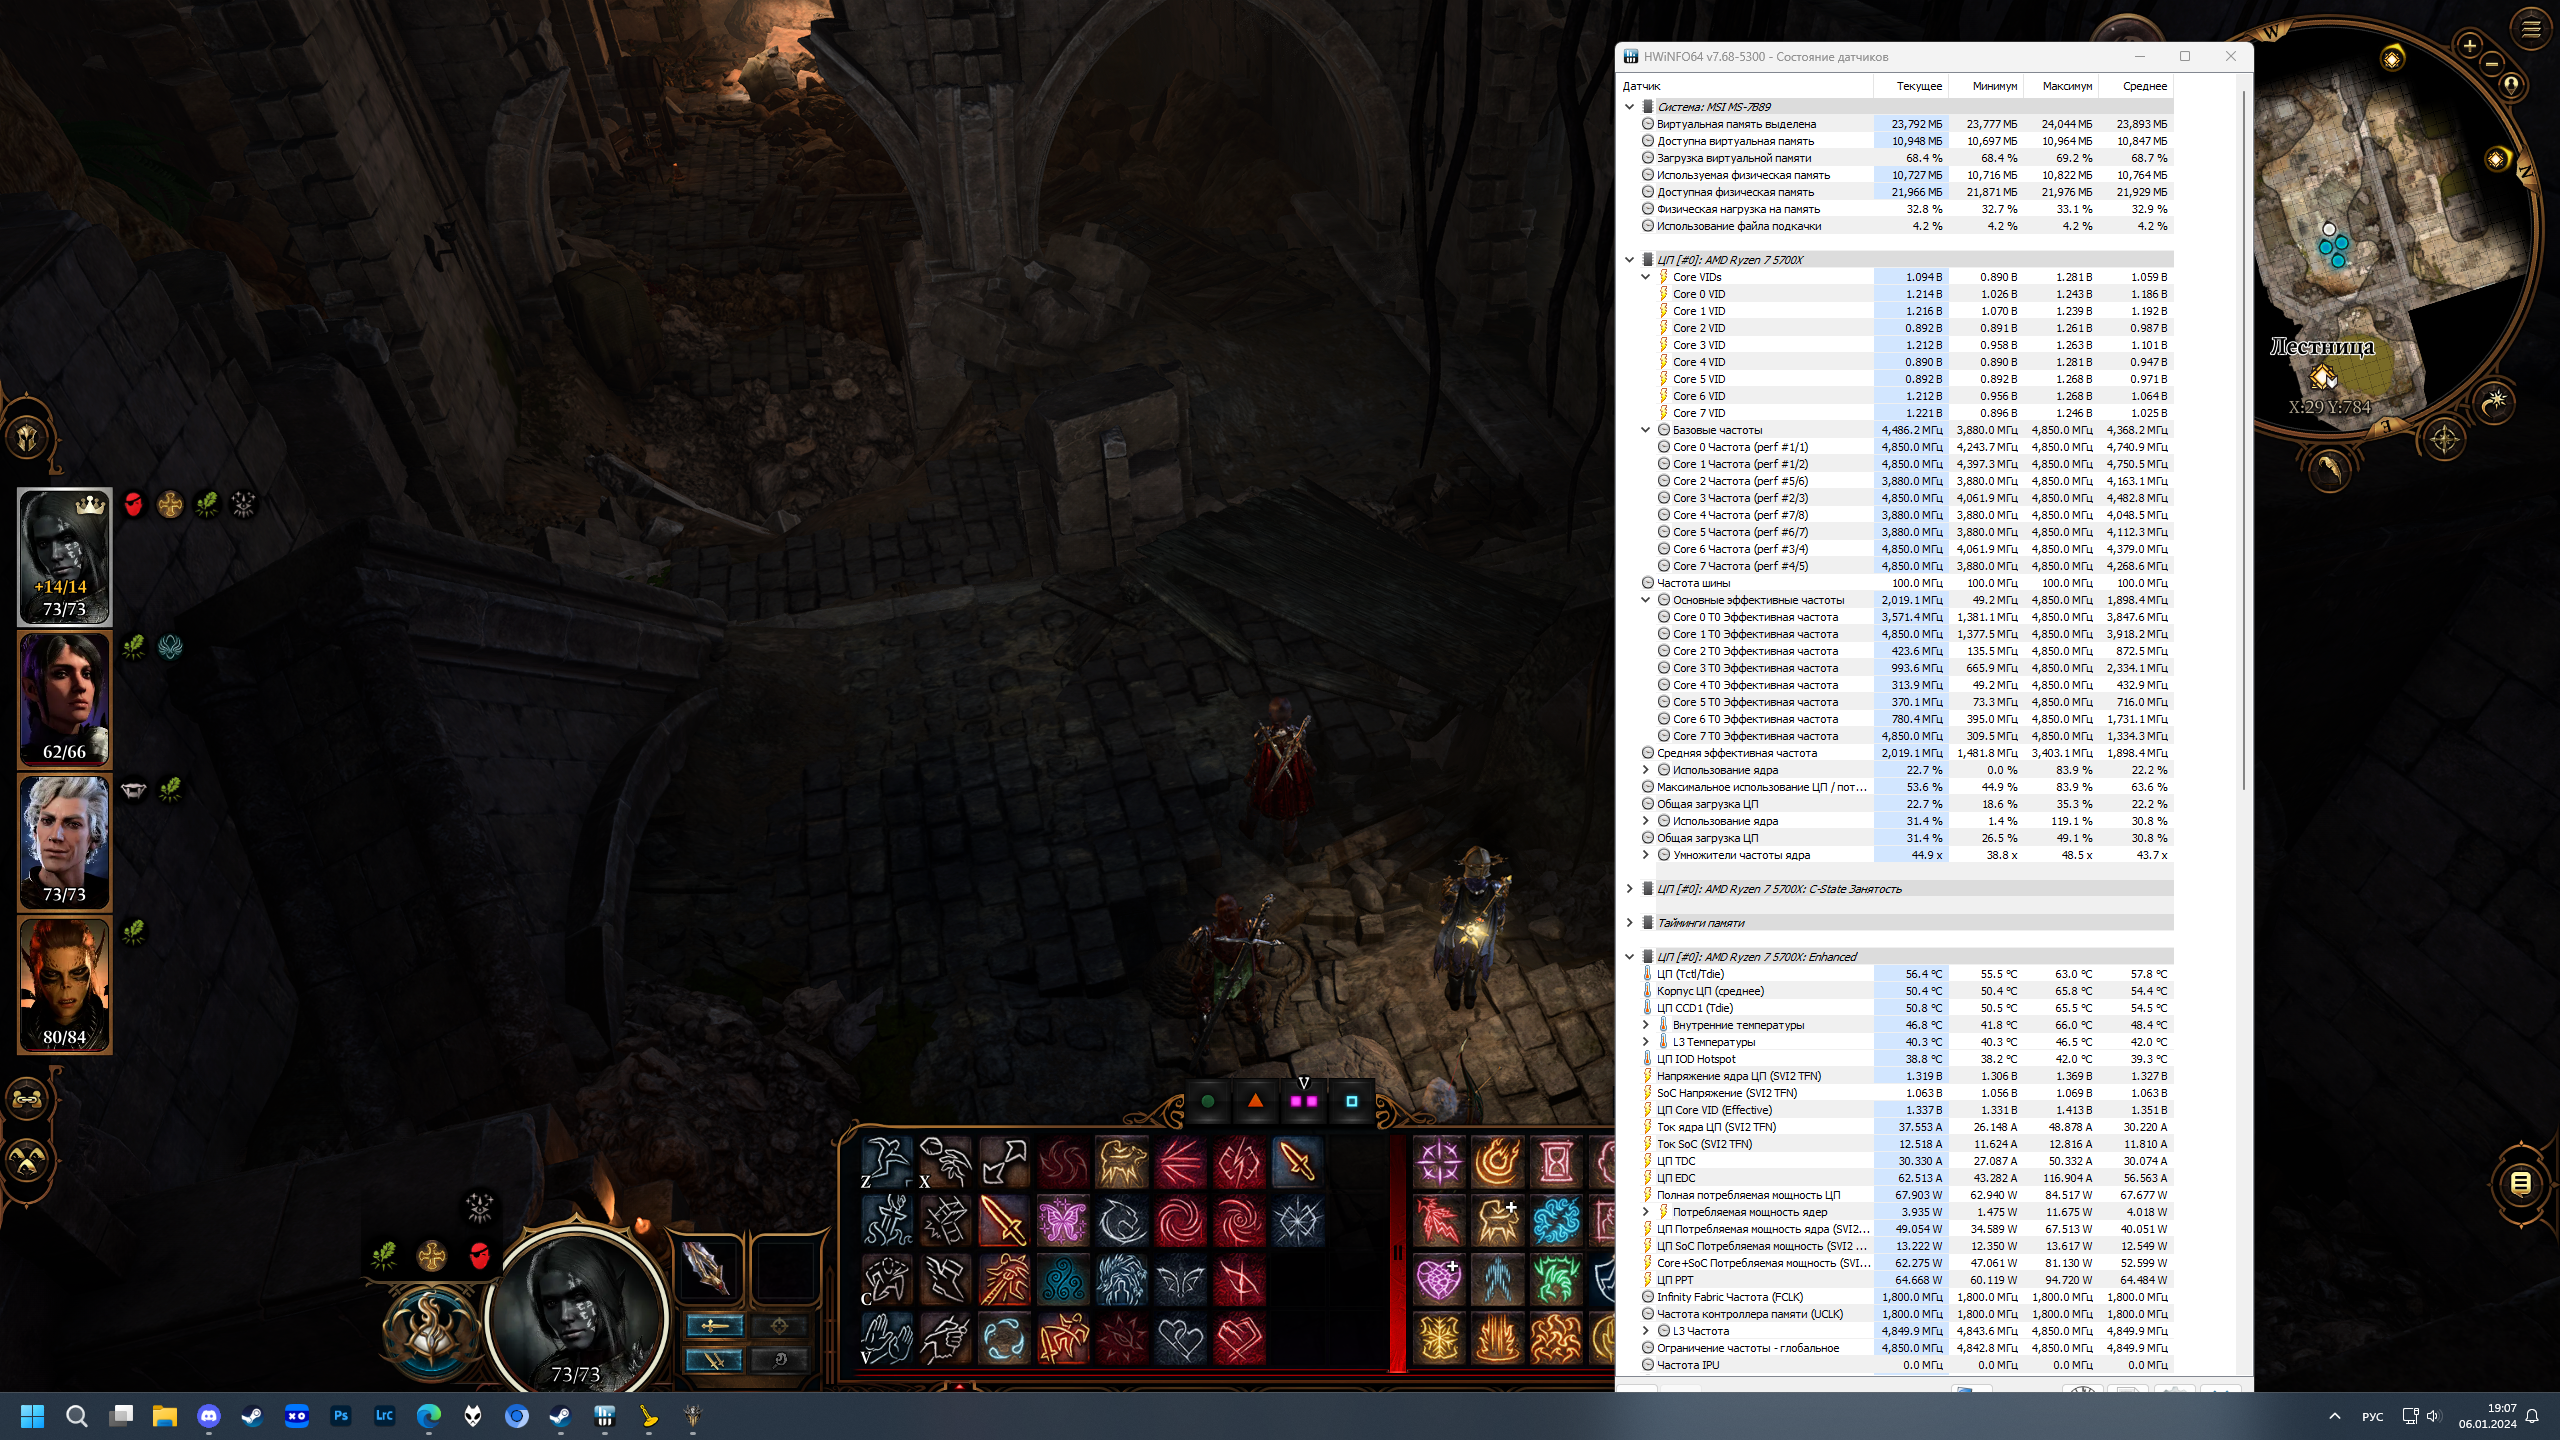2560x1440 pixels.
Task: Select the cyan square hotbar filter tab
Action: pyautogui.click(x=1351, y=1101)
